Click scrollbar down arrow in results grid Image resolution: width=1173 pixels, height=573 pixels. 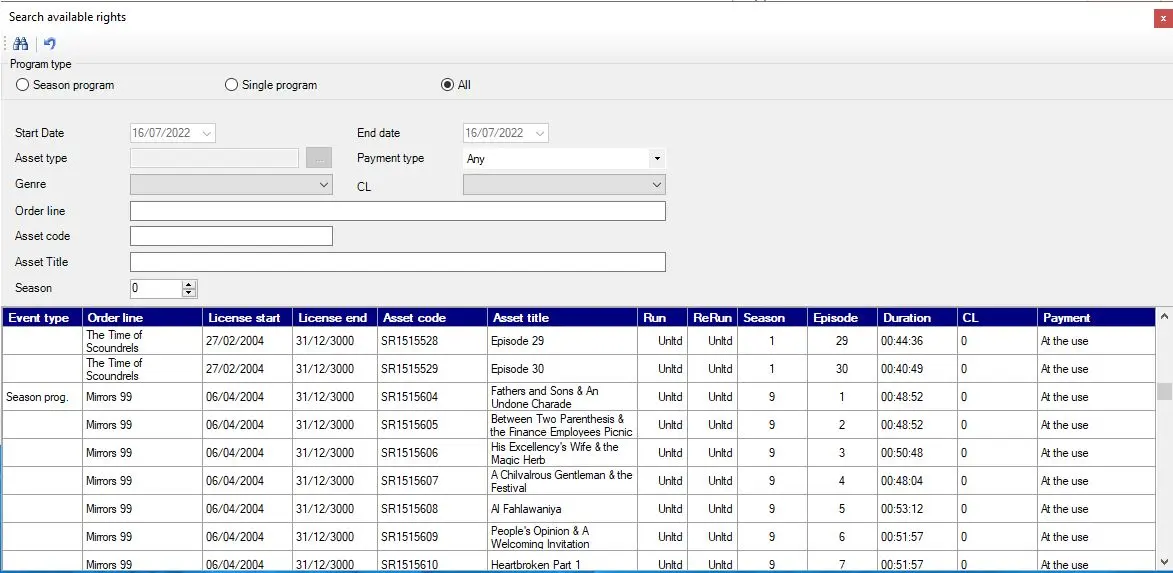(x=1163, y=561)
